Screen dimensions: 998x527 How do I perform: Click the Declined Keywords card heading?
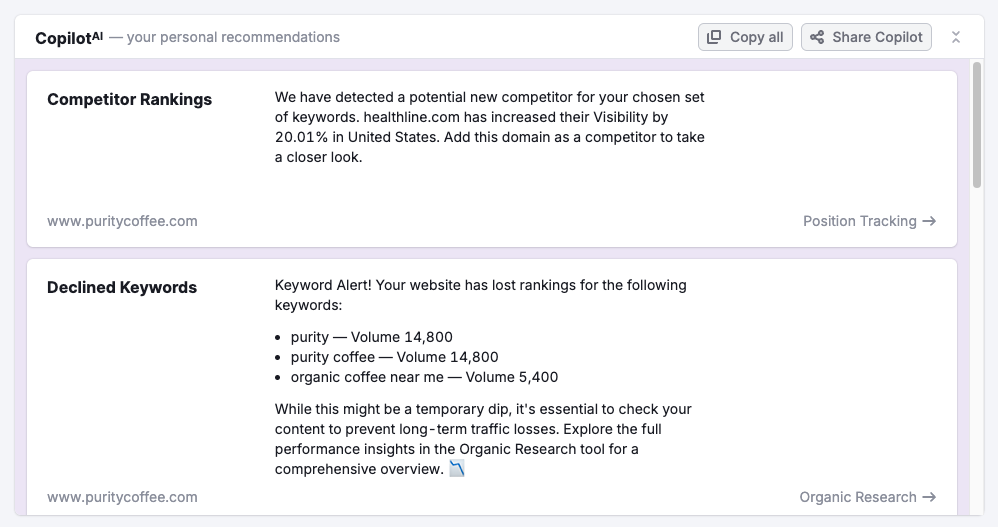pyautogui.click(x=121, y=287)
